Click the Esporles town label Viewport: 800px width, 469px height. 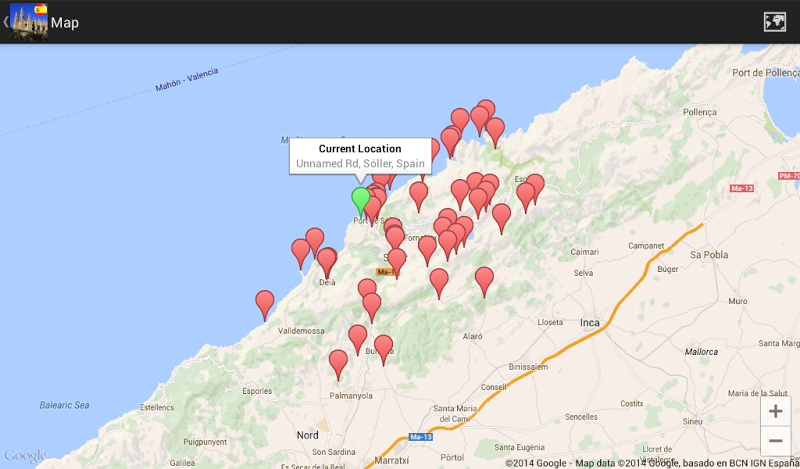tap(257, 391)
